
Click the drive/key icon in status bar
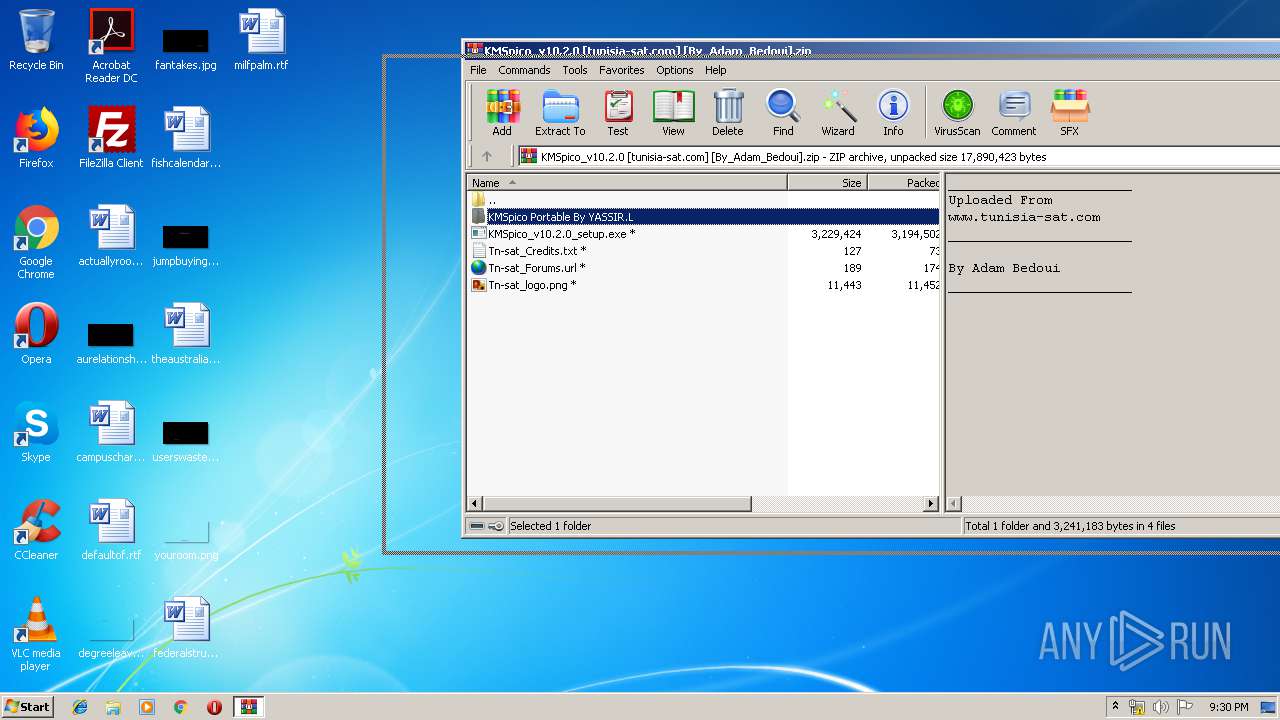click(487, 526)
